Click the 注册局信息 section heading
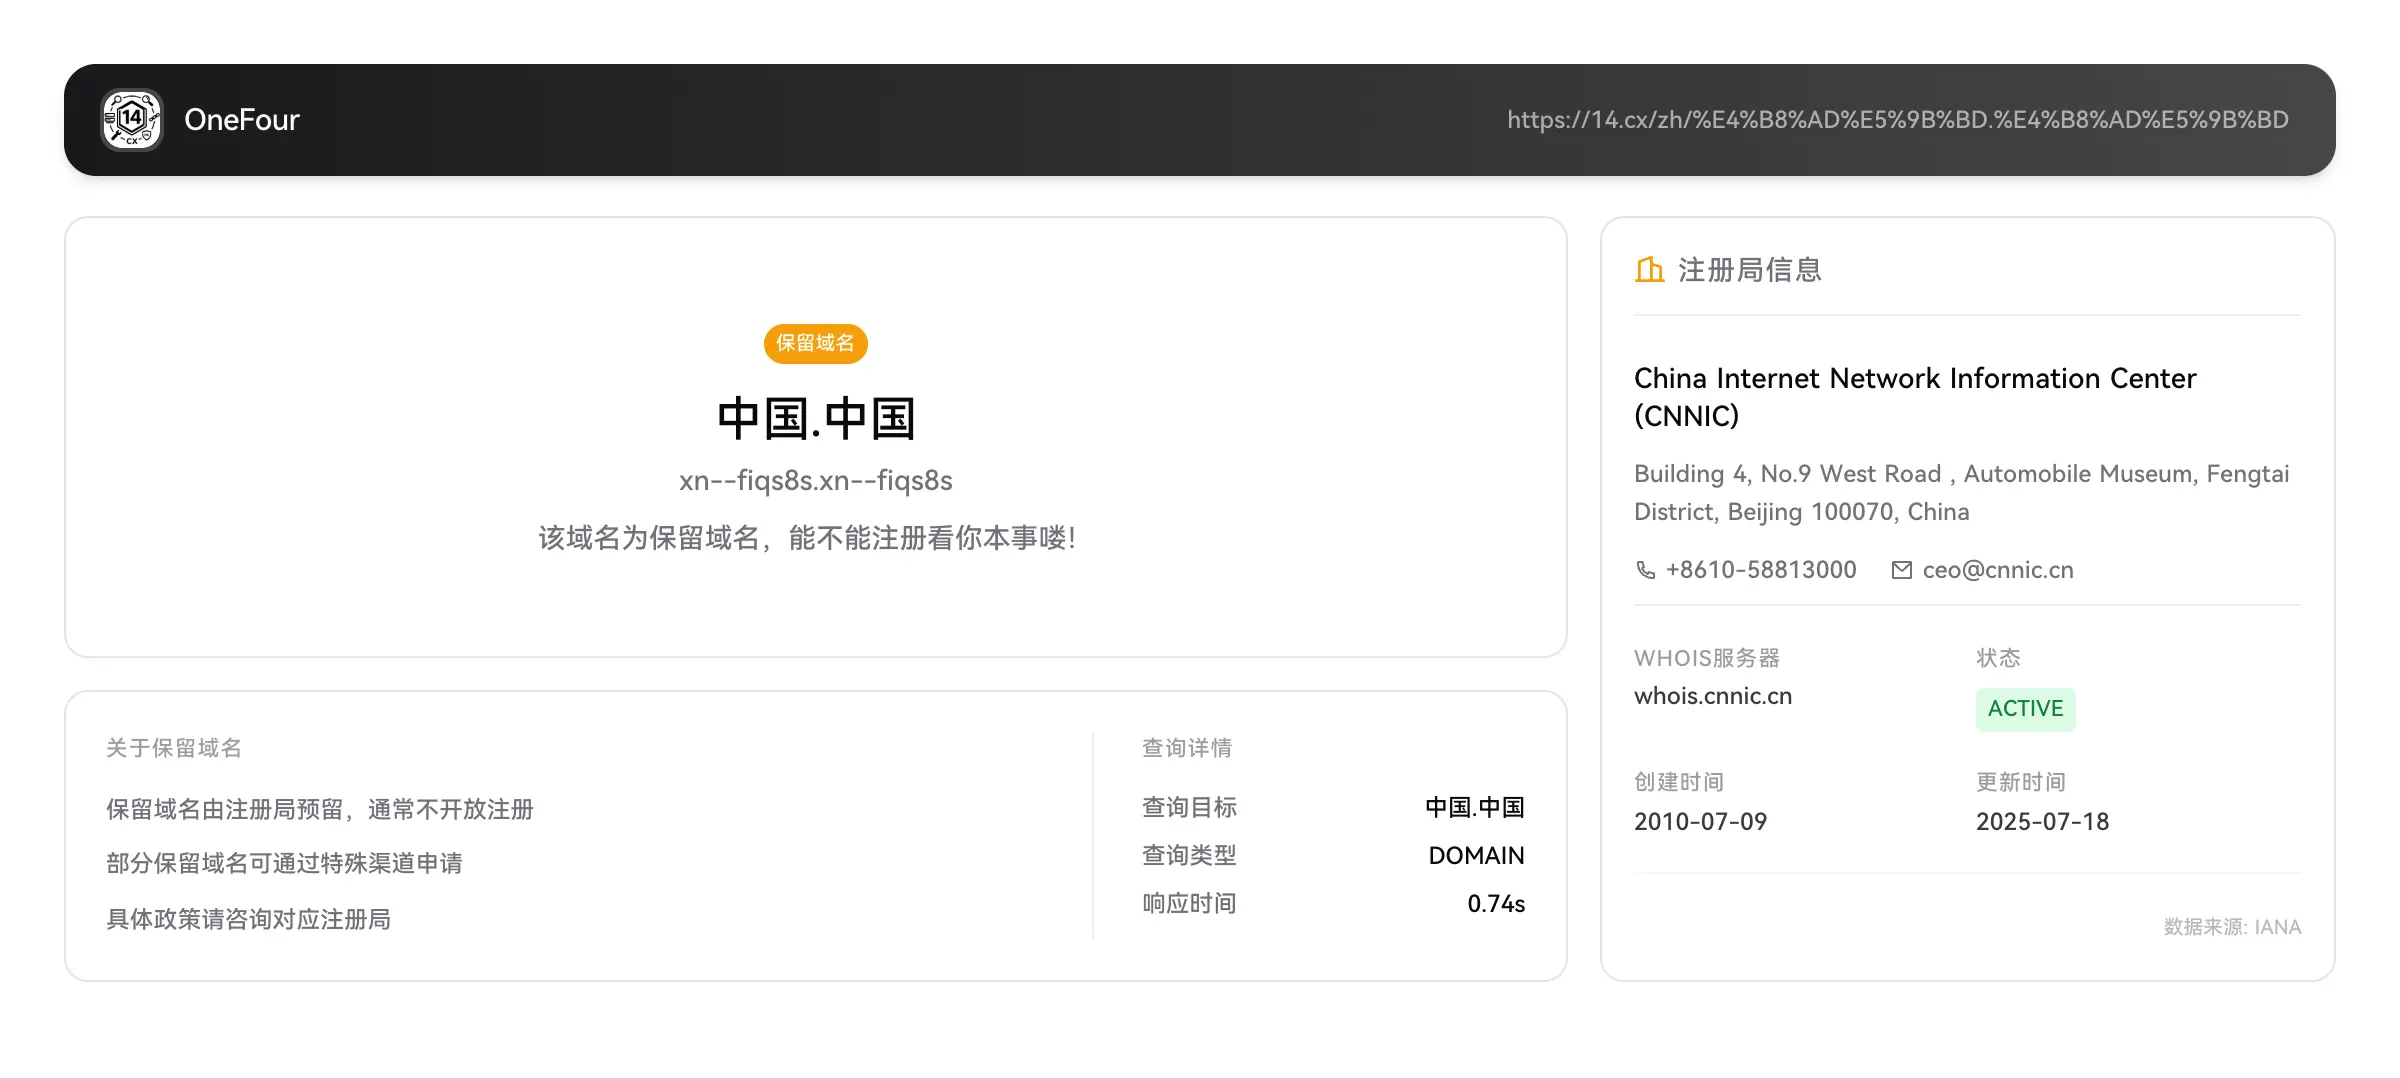 1750,270
